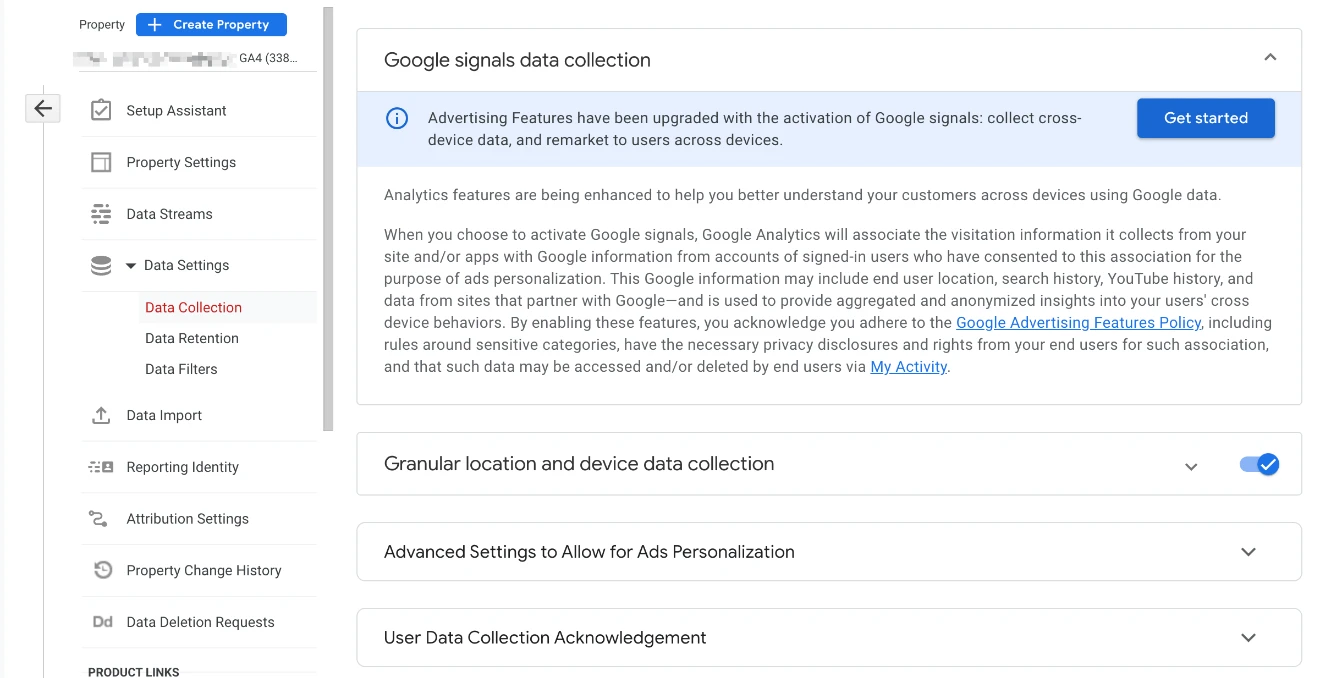
Task: Toggle Granular location and device data collection
Action: (1259, 464)
